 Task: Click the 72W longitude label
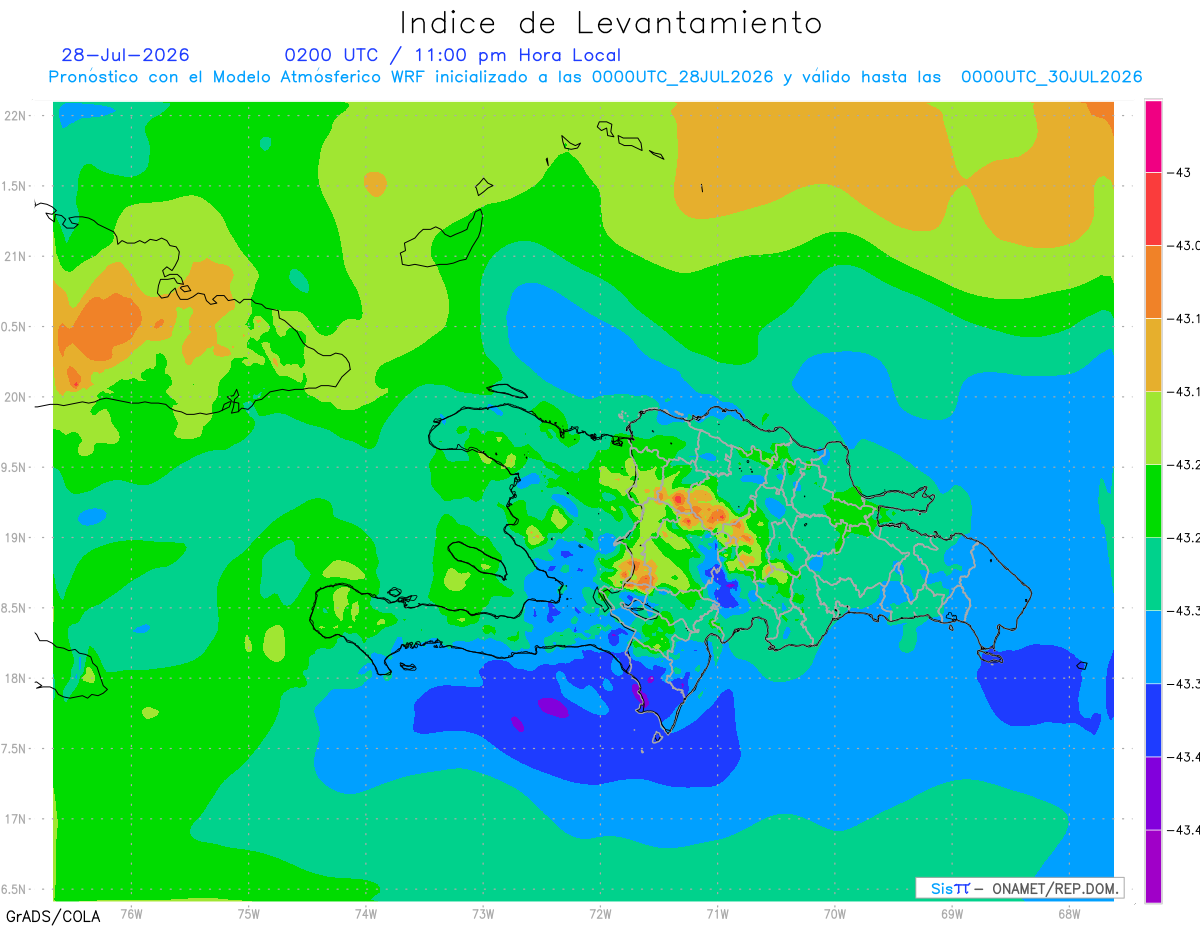(x=600, y=914)
